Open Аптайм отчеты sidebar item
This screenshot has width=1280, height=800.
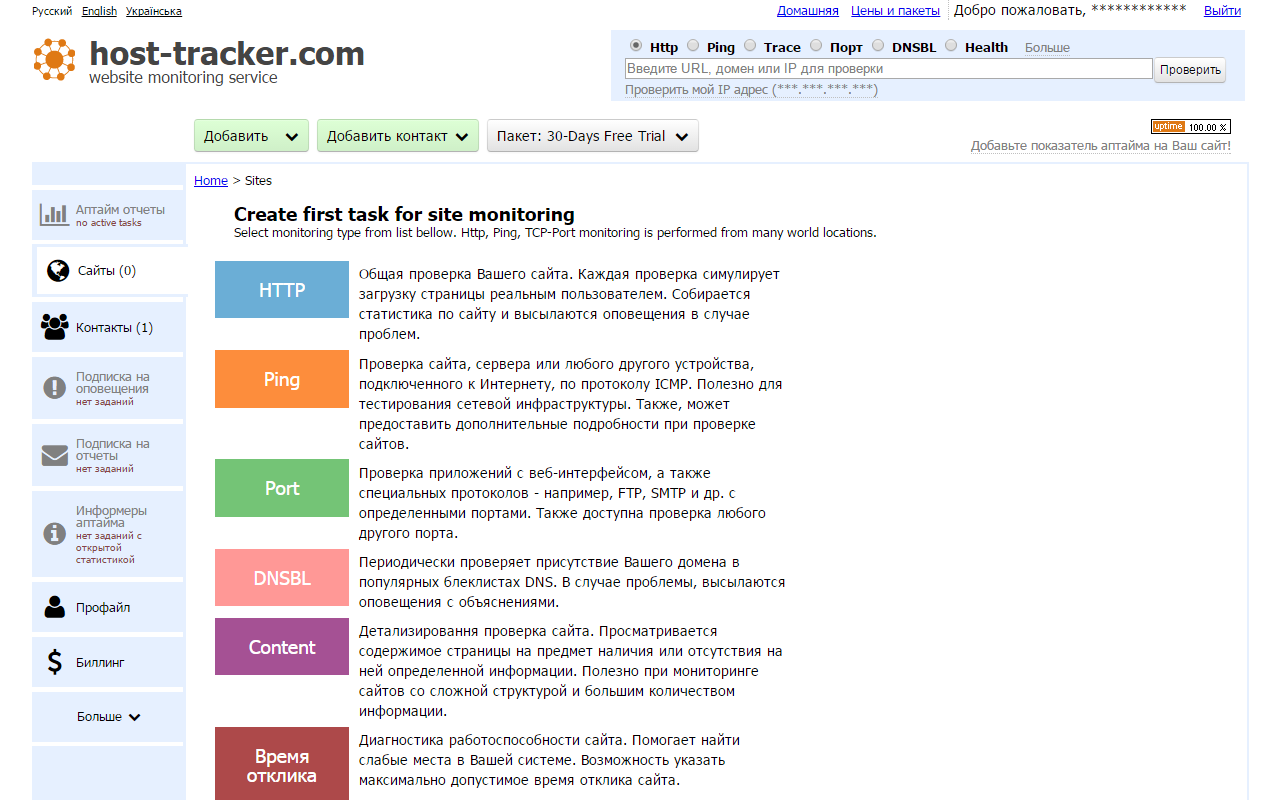point(109,215)
